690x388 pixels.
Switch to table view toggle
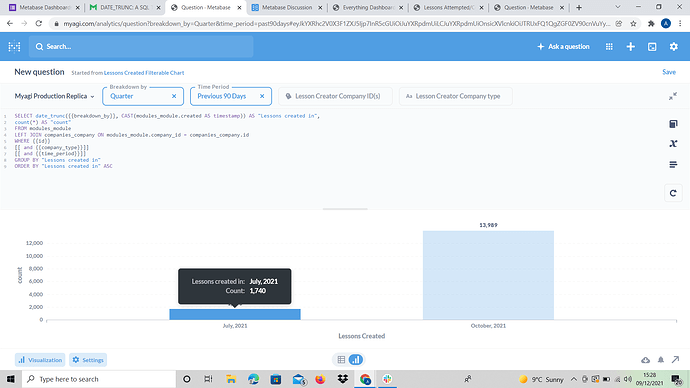341,360
